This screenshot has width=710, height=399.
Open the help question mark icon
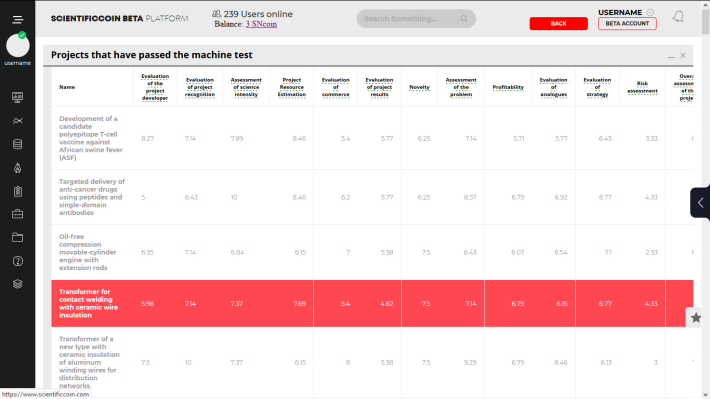(x=18, y=261)
